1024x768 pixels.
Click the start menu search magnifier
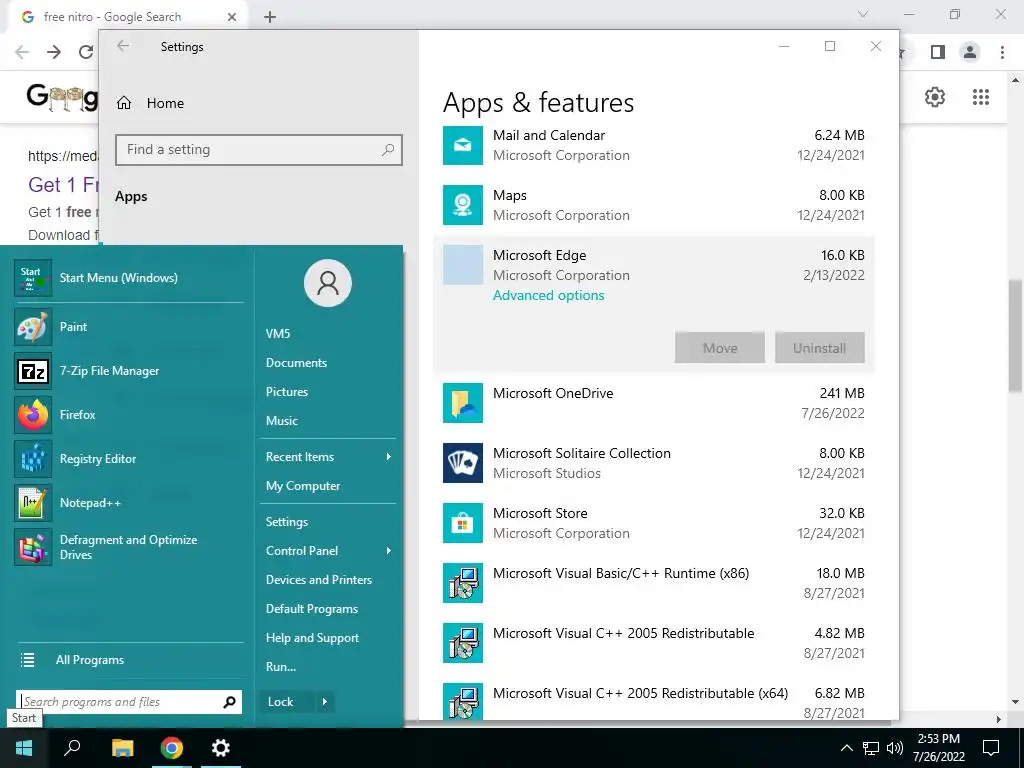click(x=229, y=702)
